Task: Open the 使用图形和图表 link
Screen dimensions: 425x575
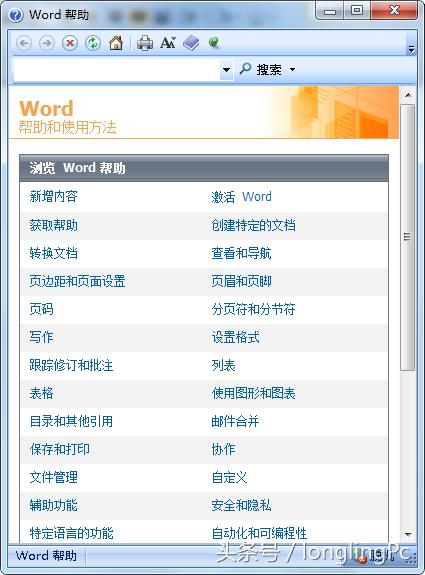Action: click(253, 393)
